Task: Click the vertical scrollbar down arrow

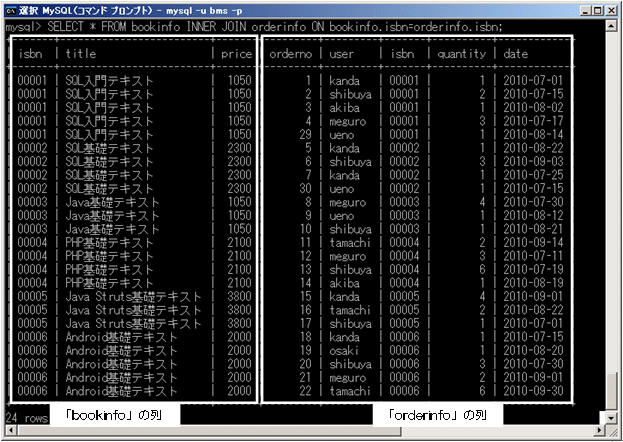Action: click(611, 418)
